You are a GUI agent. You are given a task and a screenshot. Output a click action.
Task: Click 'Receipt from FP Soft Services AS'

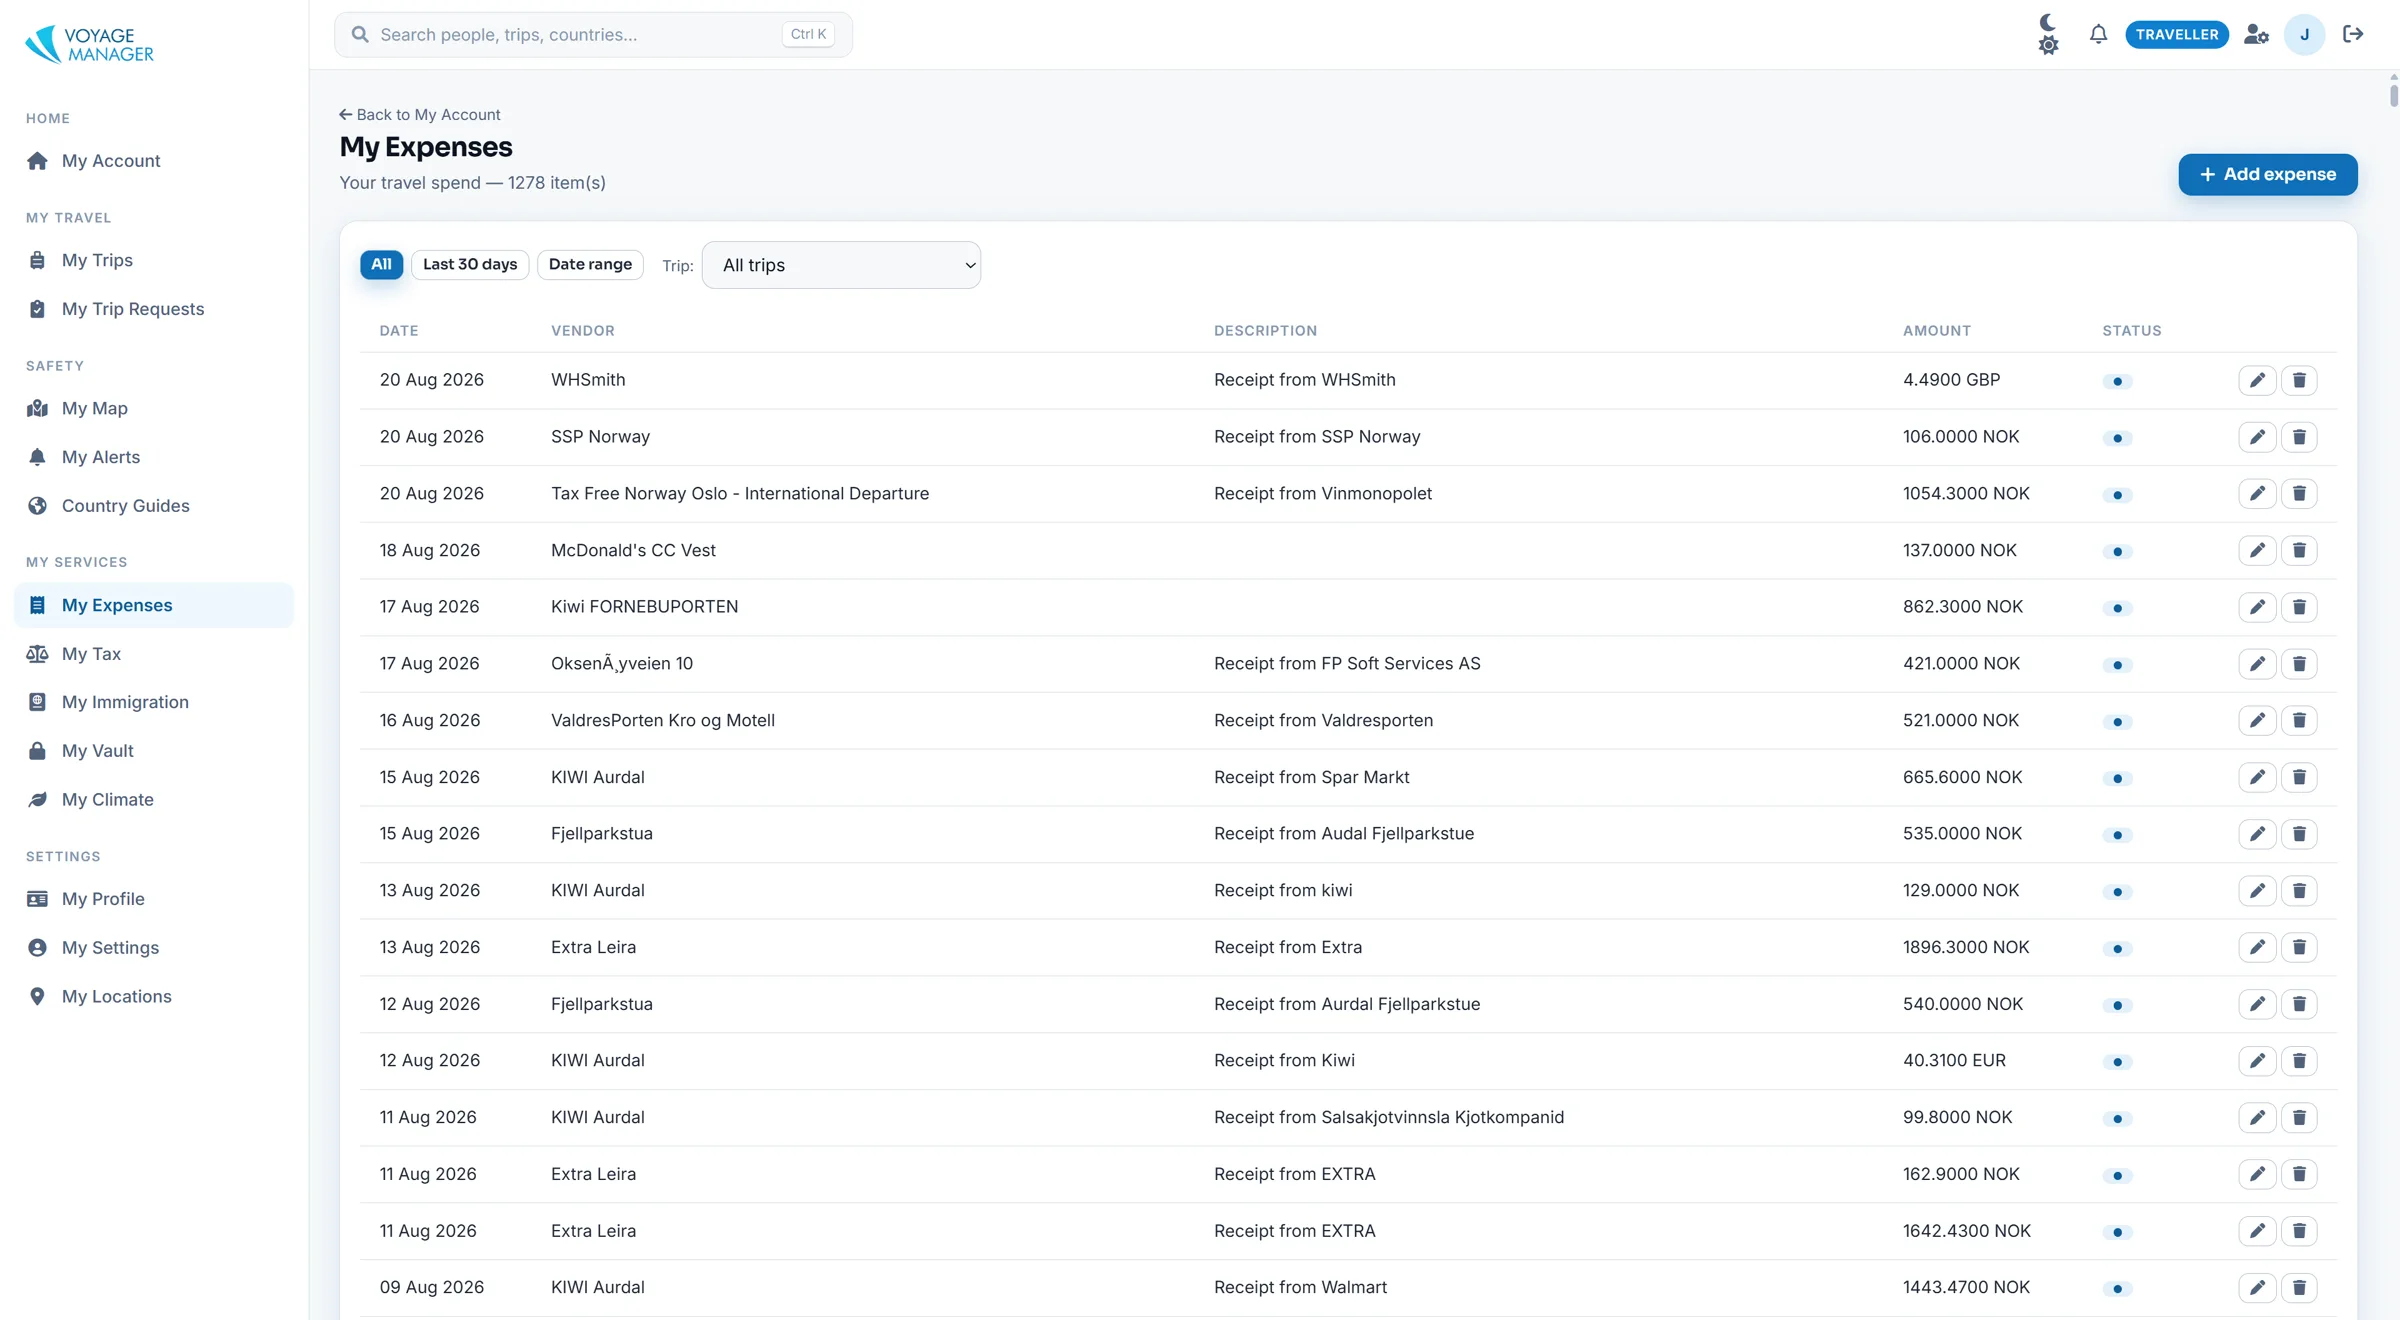[x=1347, y=663]
